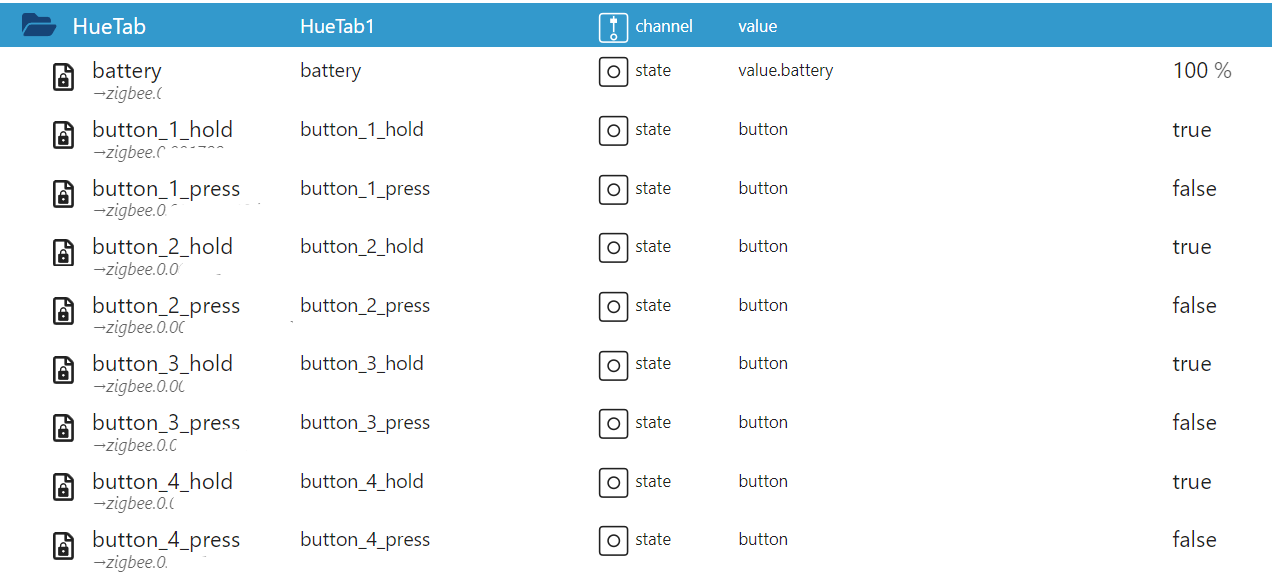The image size is (1272, 582).
Task: Click the state icon in button_2_hold row
Action: click(x=613, y=247)
